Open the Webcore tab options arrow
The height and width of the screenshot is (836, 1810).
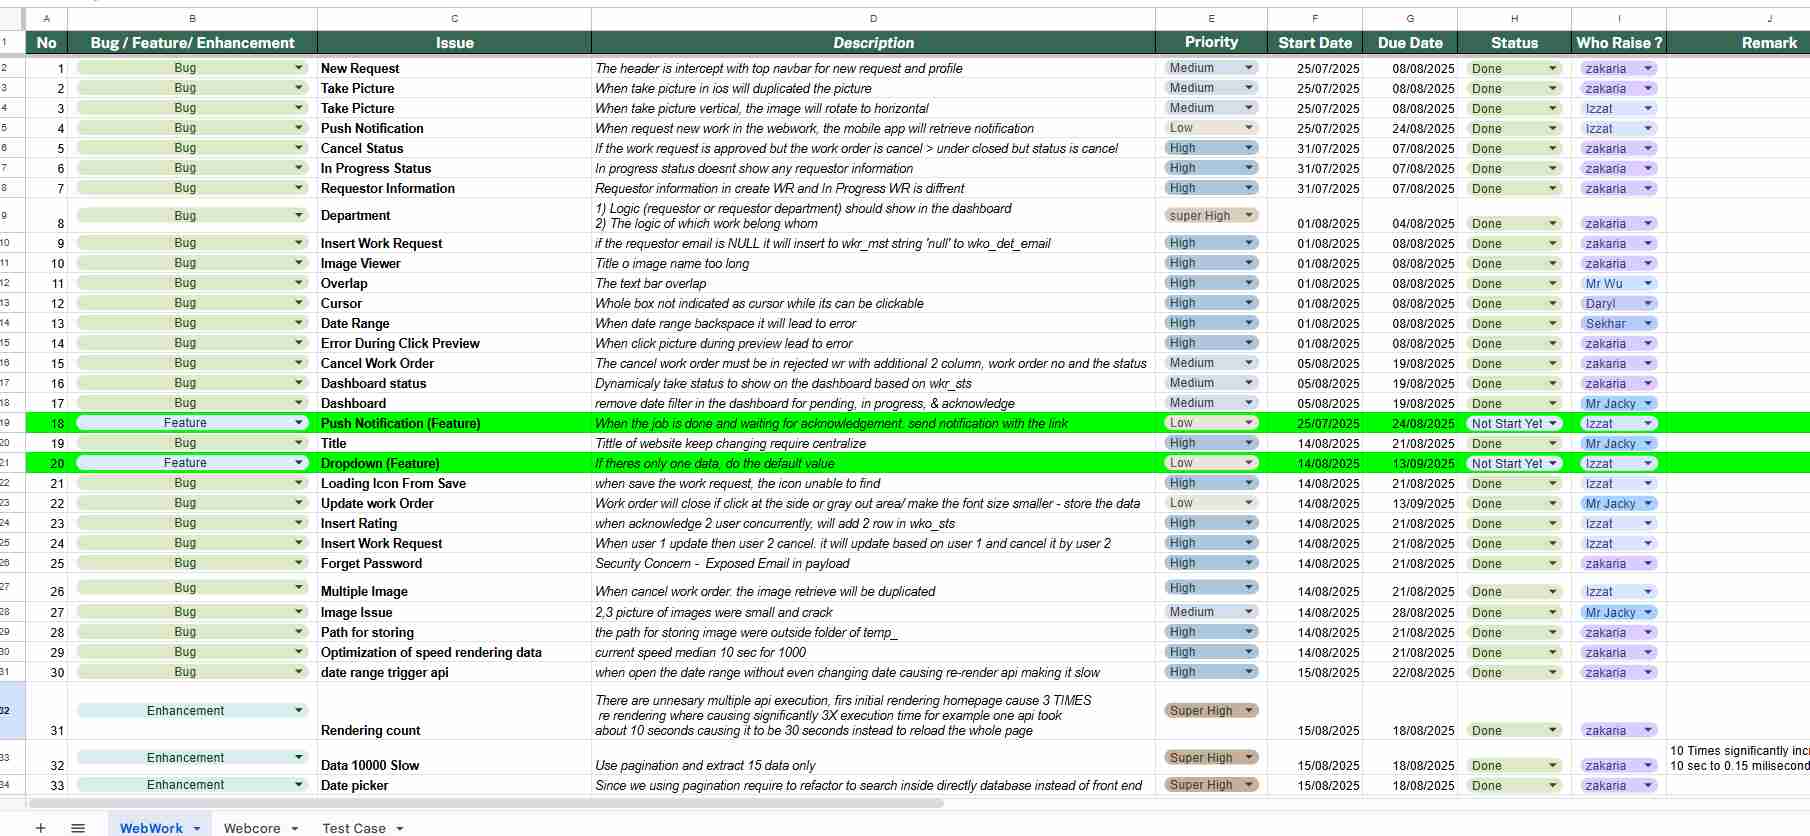pos(295,829)
